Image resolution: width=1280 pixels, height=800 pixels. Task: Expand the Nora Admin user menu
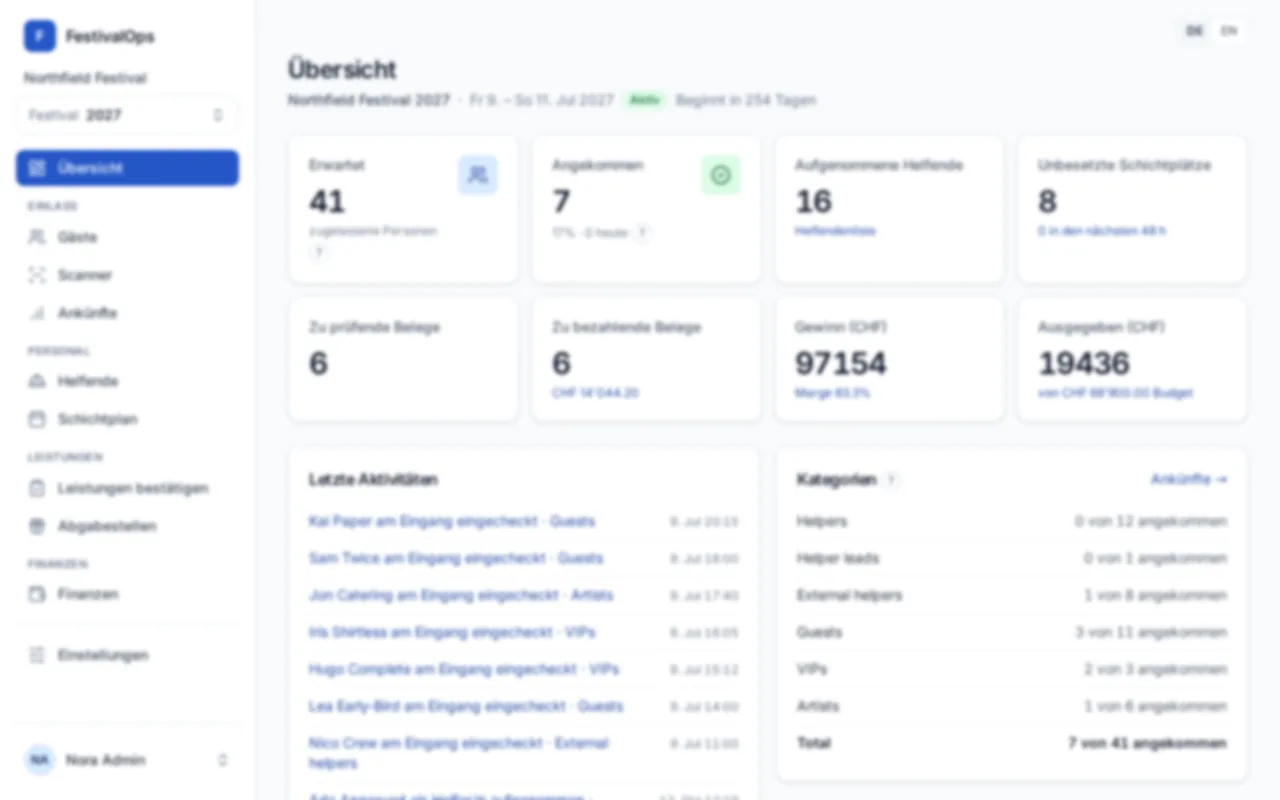pyautogui.click(x=127, y=760)
